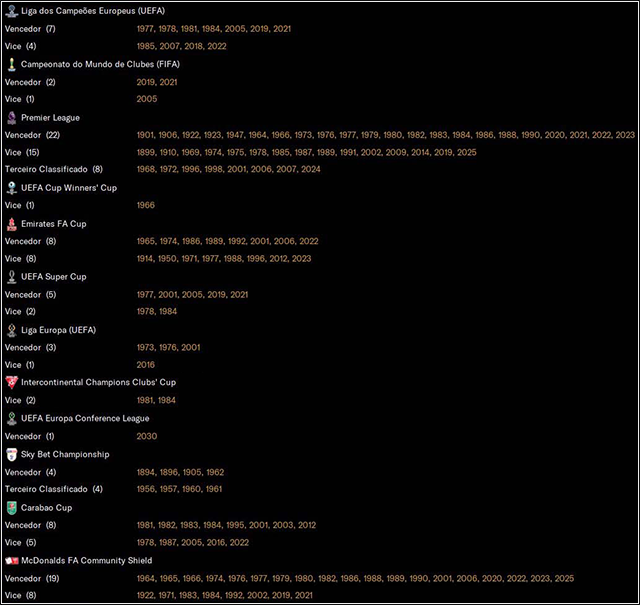
Task: Click the Intercontinental Champions Clubs' Cup icon
Action: (x=11, y=383)
